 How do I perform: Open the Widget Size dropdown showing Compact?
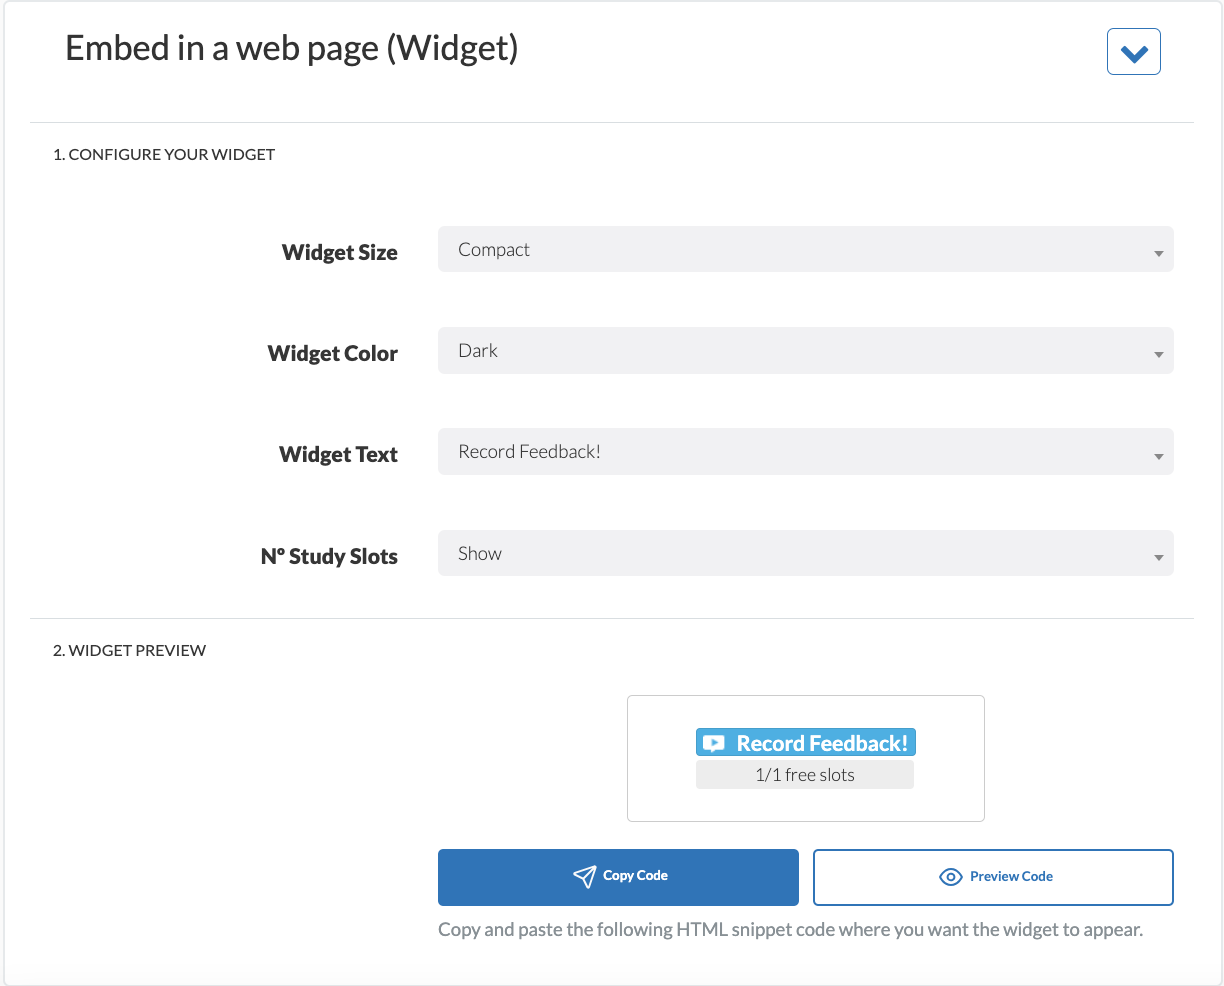pyautogui.click(x=806, y=249)
